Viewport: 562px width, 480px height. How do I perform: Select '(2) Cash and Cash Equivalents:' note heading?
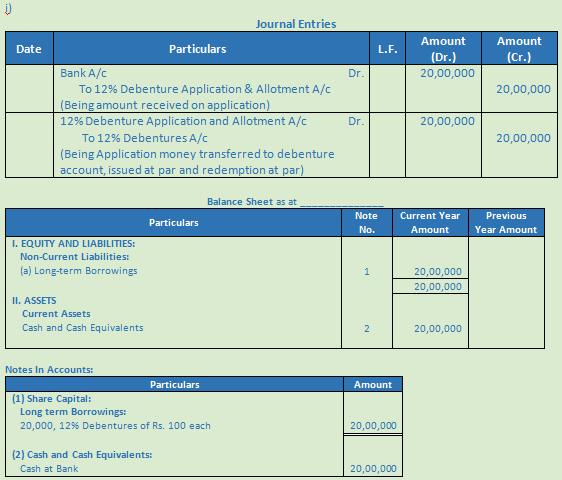[x=82, y=455]
